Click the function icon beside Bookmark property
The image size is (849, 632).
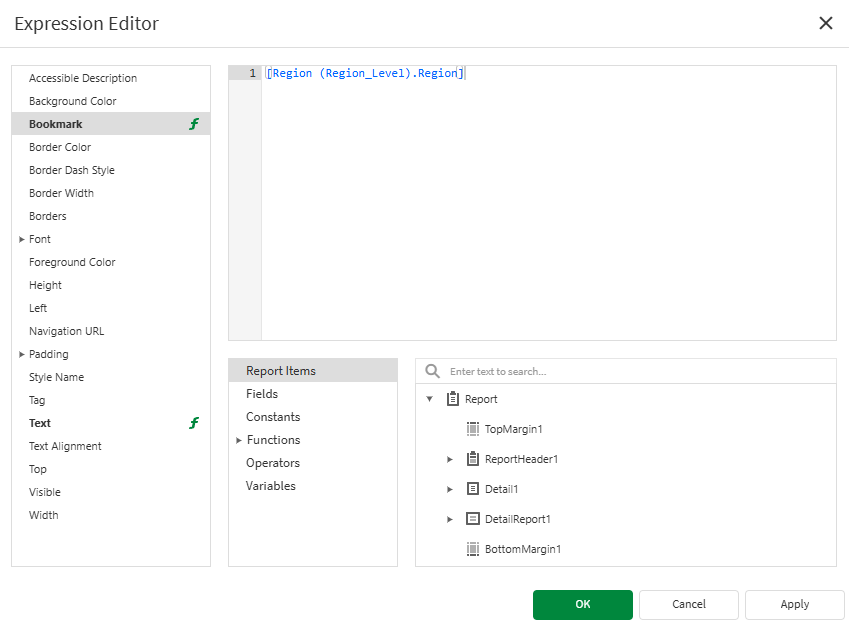193,123
